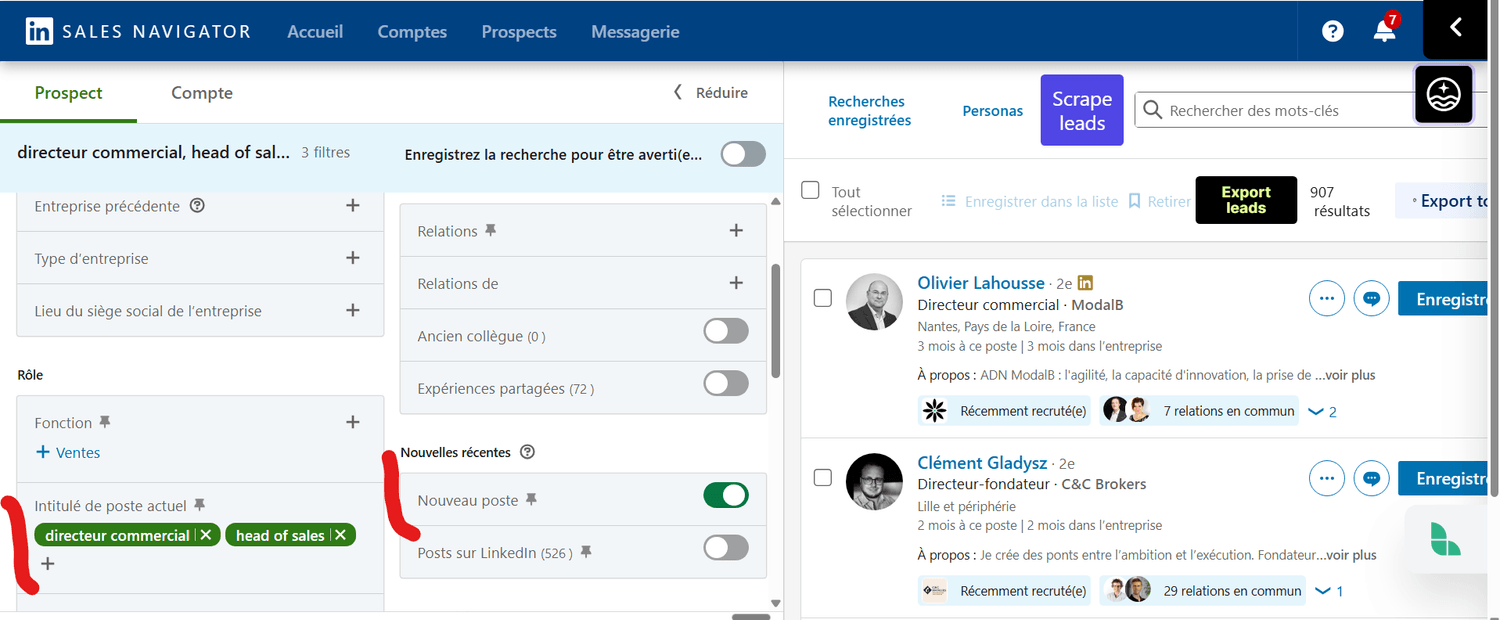Enable the Posts sur LinkedIn toggle
The width and height of the screenshot is (1500, 620).
[726, 547]
